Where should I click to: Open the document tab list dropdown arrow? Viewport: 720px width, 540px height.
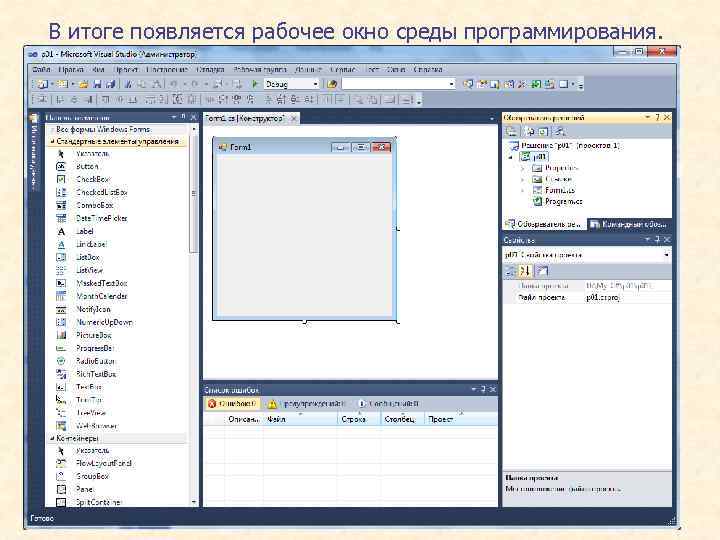point(492,118)
